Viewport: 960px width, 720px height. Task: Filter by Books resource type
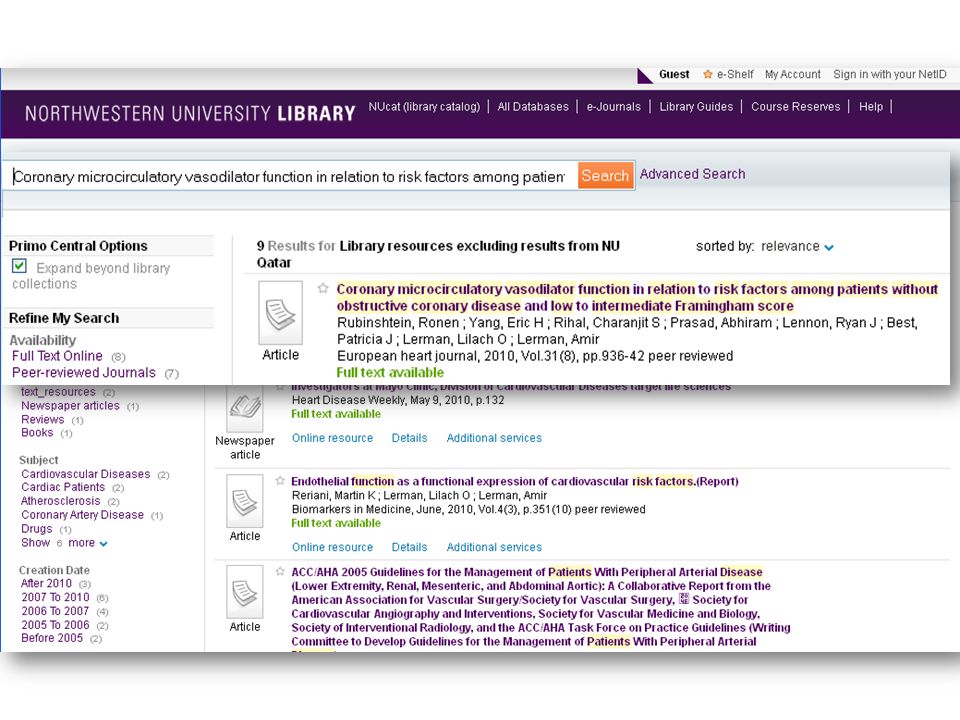37,432
